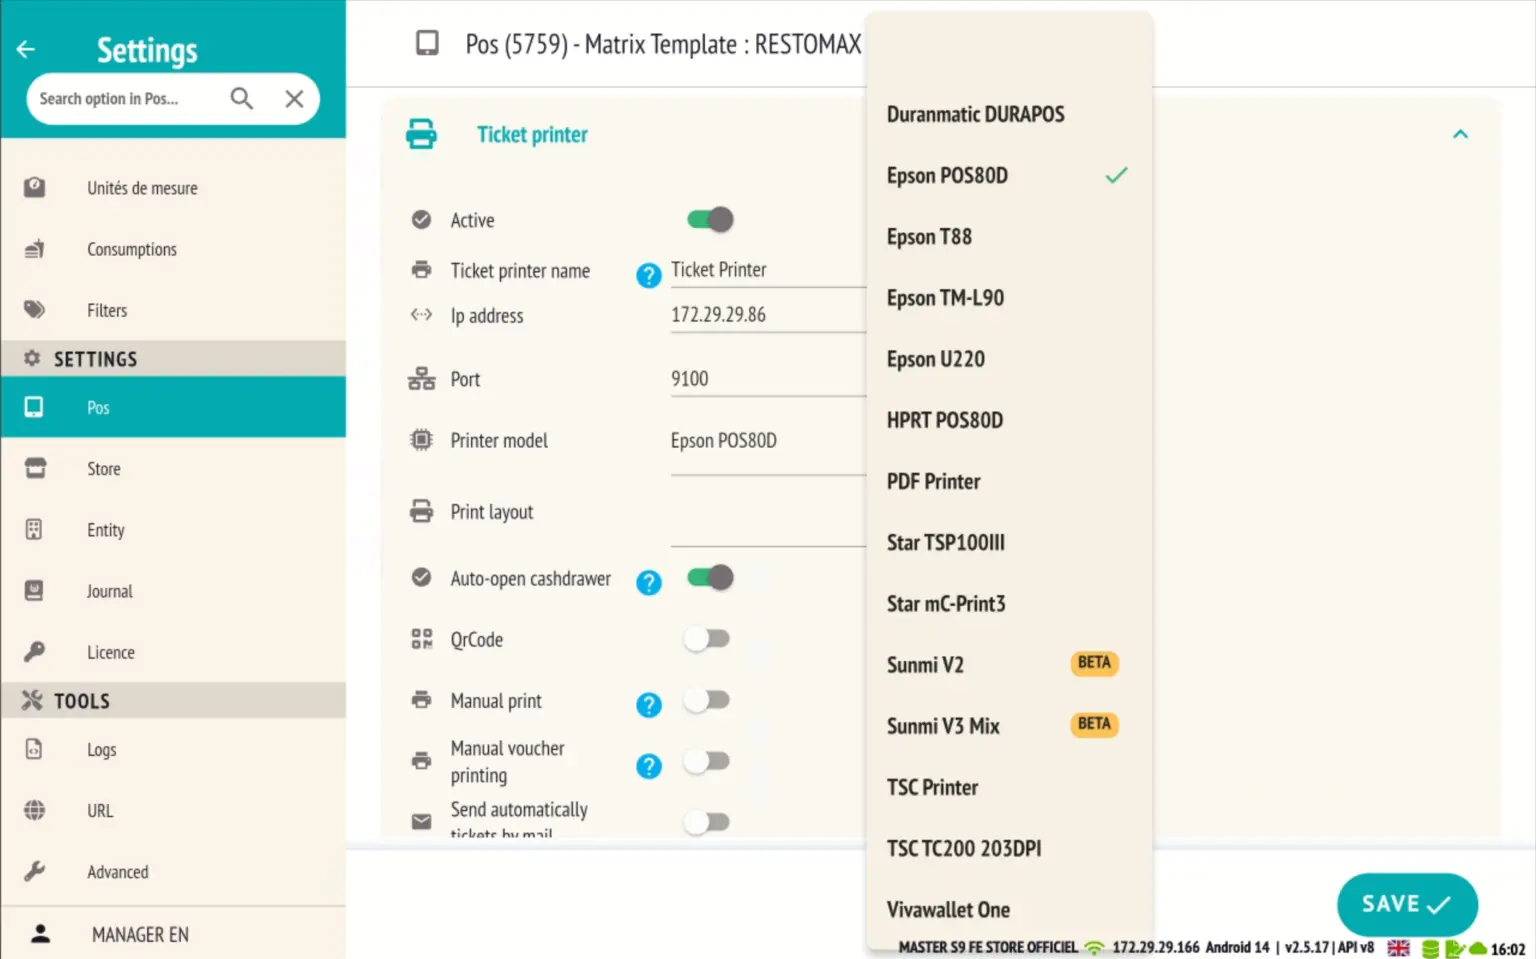The height and width of the screenshot is (959, 1536).
Task: Edit the Ticket Printer name field
Action: coord(768,270)
